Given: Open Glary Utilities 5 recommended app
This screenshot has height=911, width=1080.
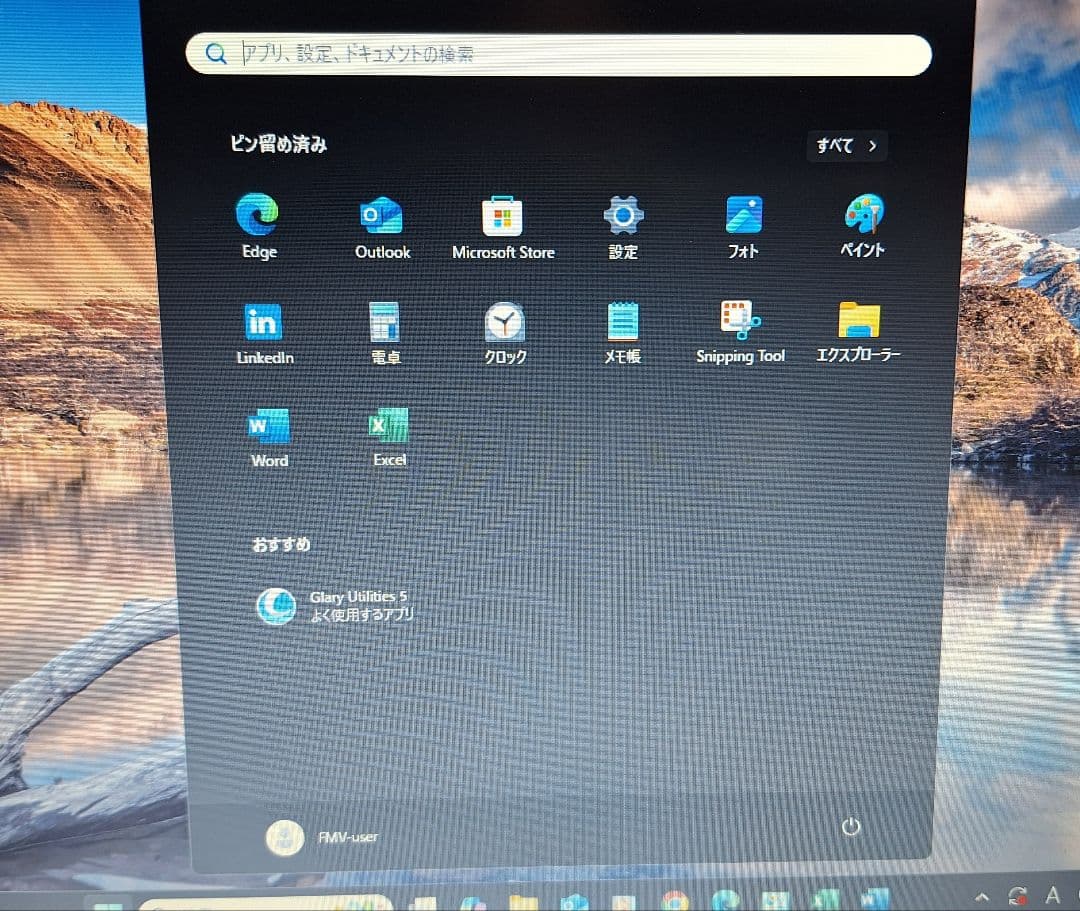Looking at the screenshot, I should click(x=335, y=606).
